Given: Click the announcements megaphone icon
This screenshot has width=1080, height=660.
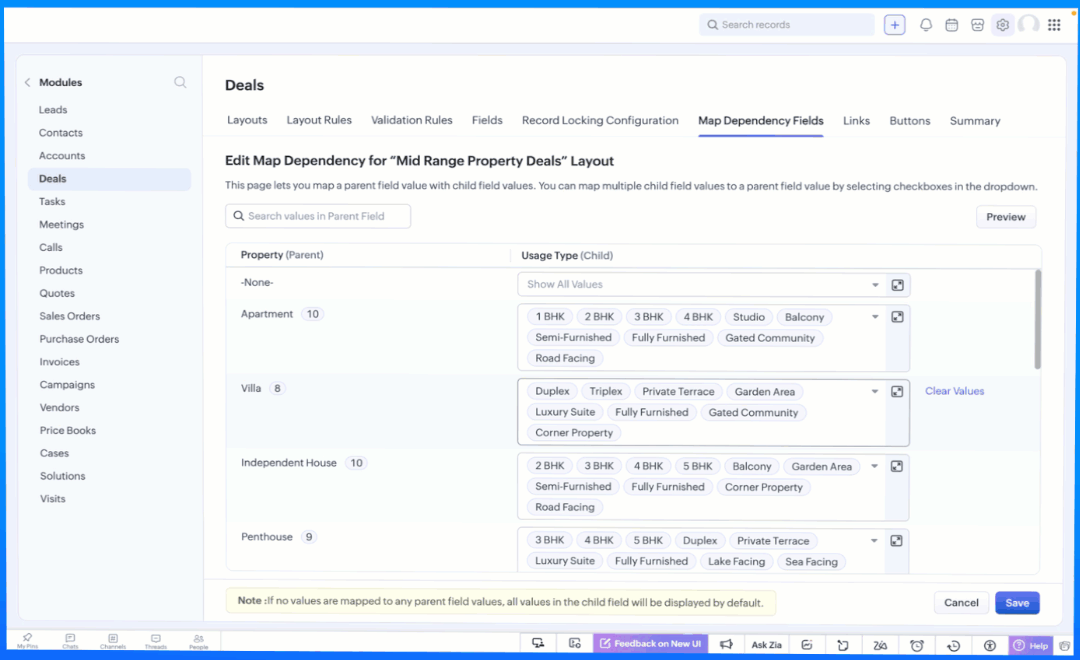Looking at the screenshot, I should [727, 645].
